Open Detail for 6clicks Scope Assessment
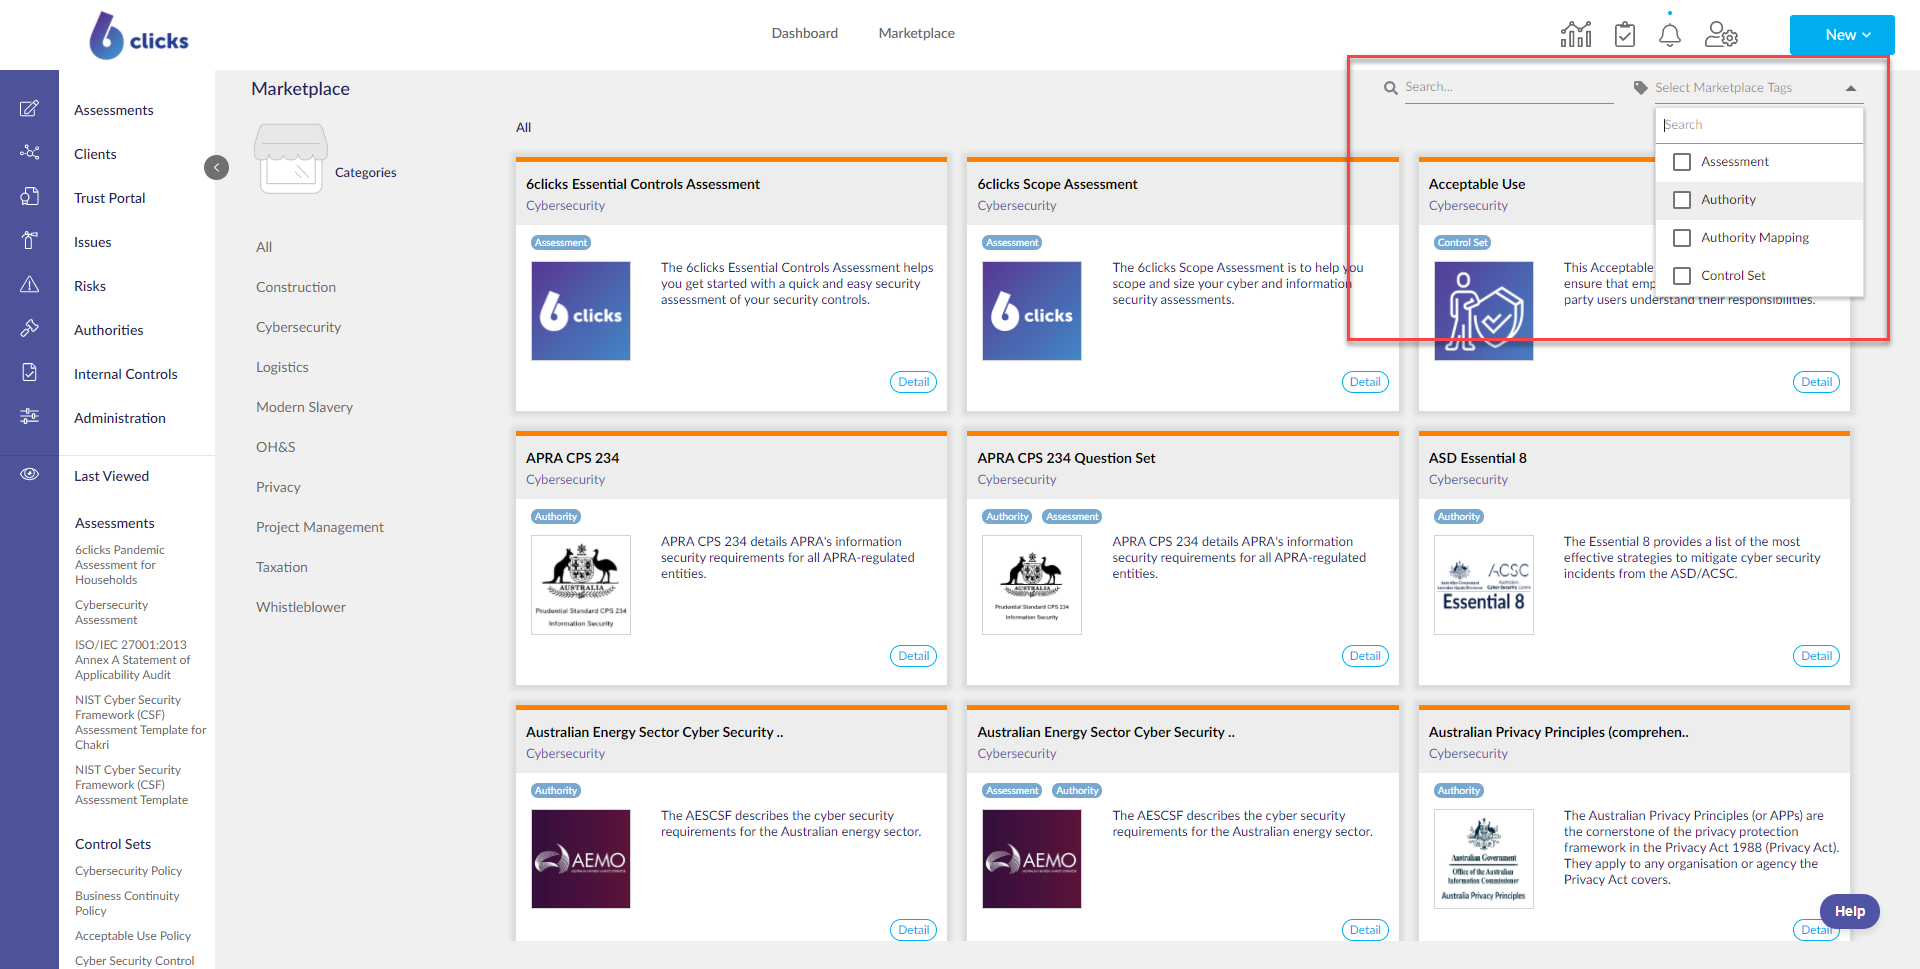Screen dimensions: 1920x969 1365,382
